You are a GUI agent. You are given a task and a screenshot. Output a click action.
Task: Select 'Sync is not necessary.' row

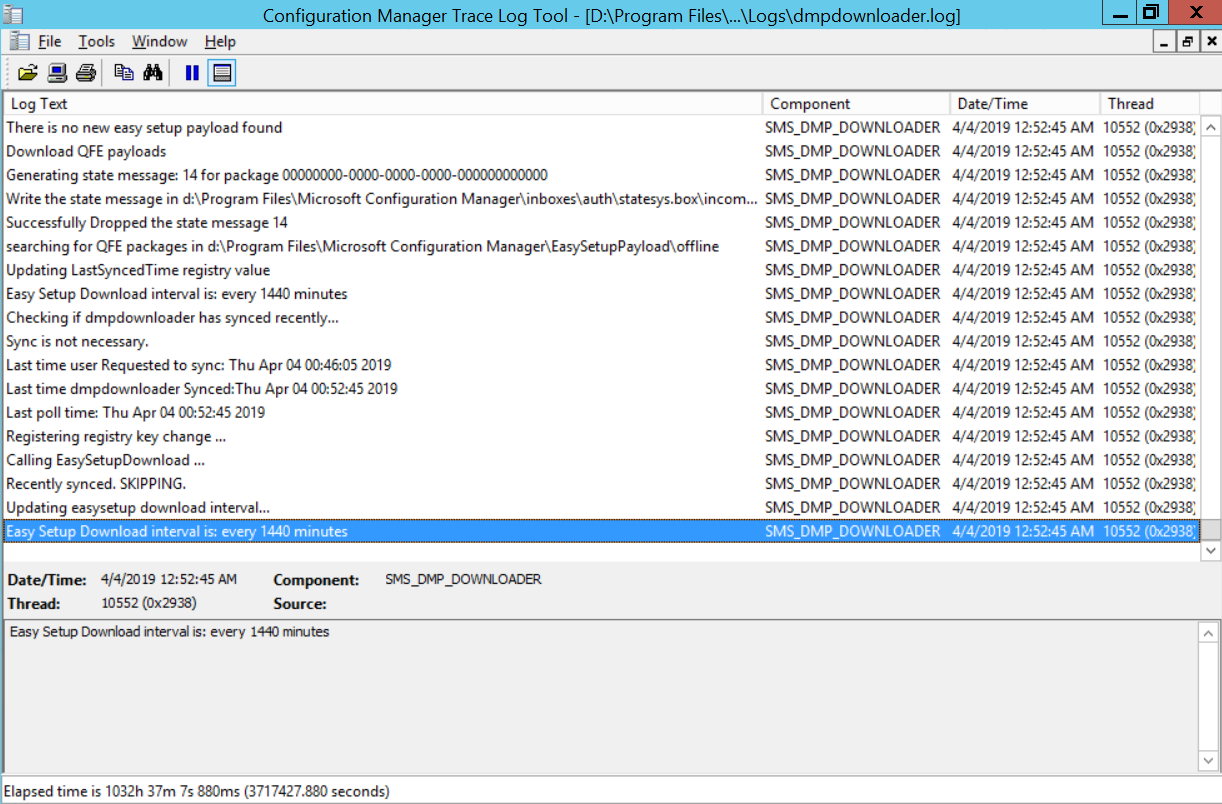601,342
